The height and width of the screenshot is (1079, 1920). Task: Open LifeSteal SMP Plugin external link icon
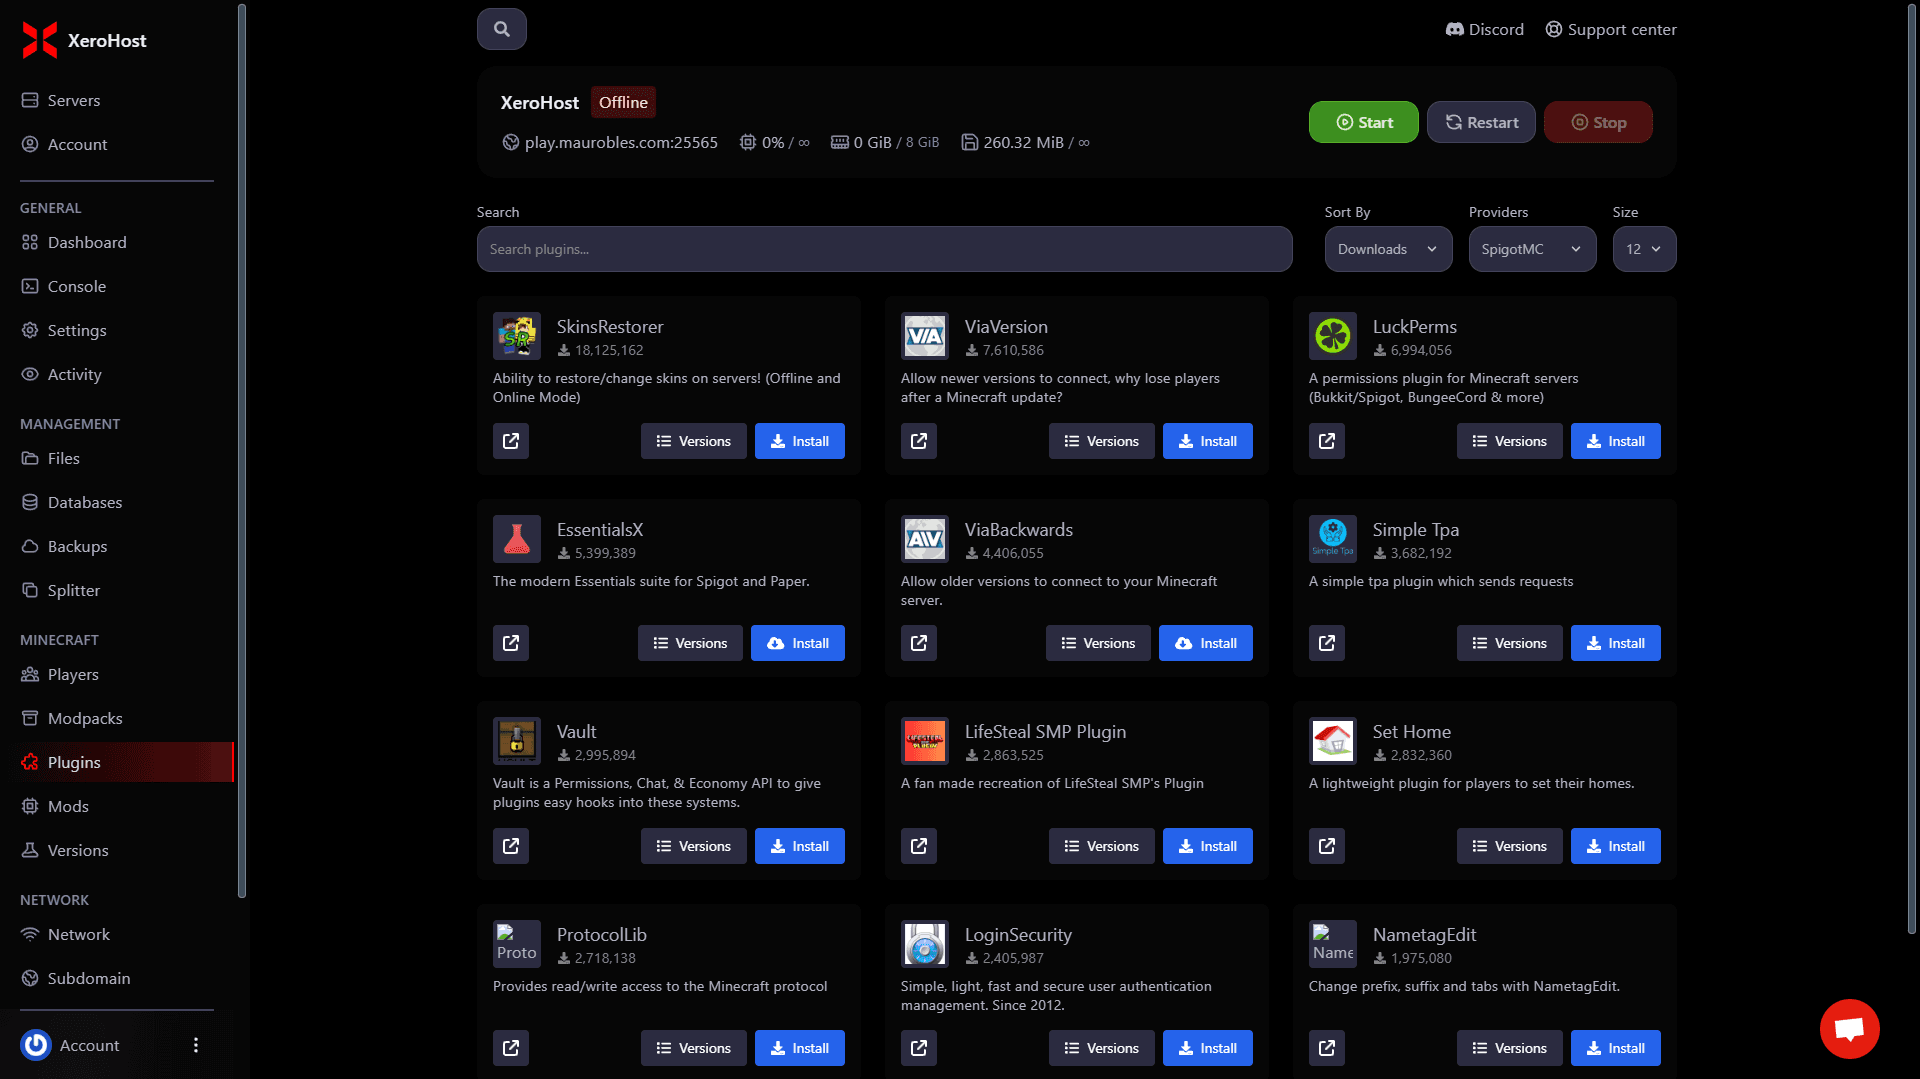pyautogui.click(x=919, y=846)
